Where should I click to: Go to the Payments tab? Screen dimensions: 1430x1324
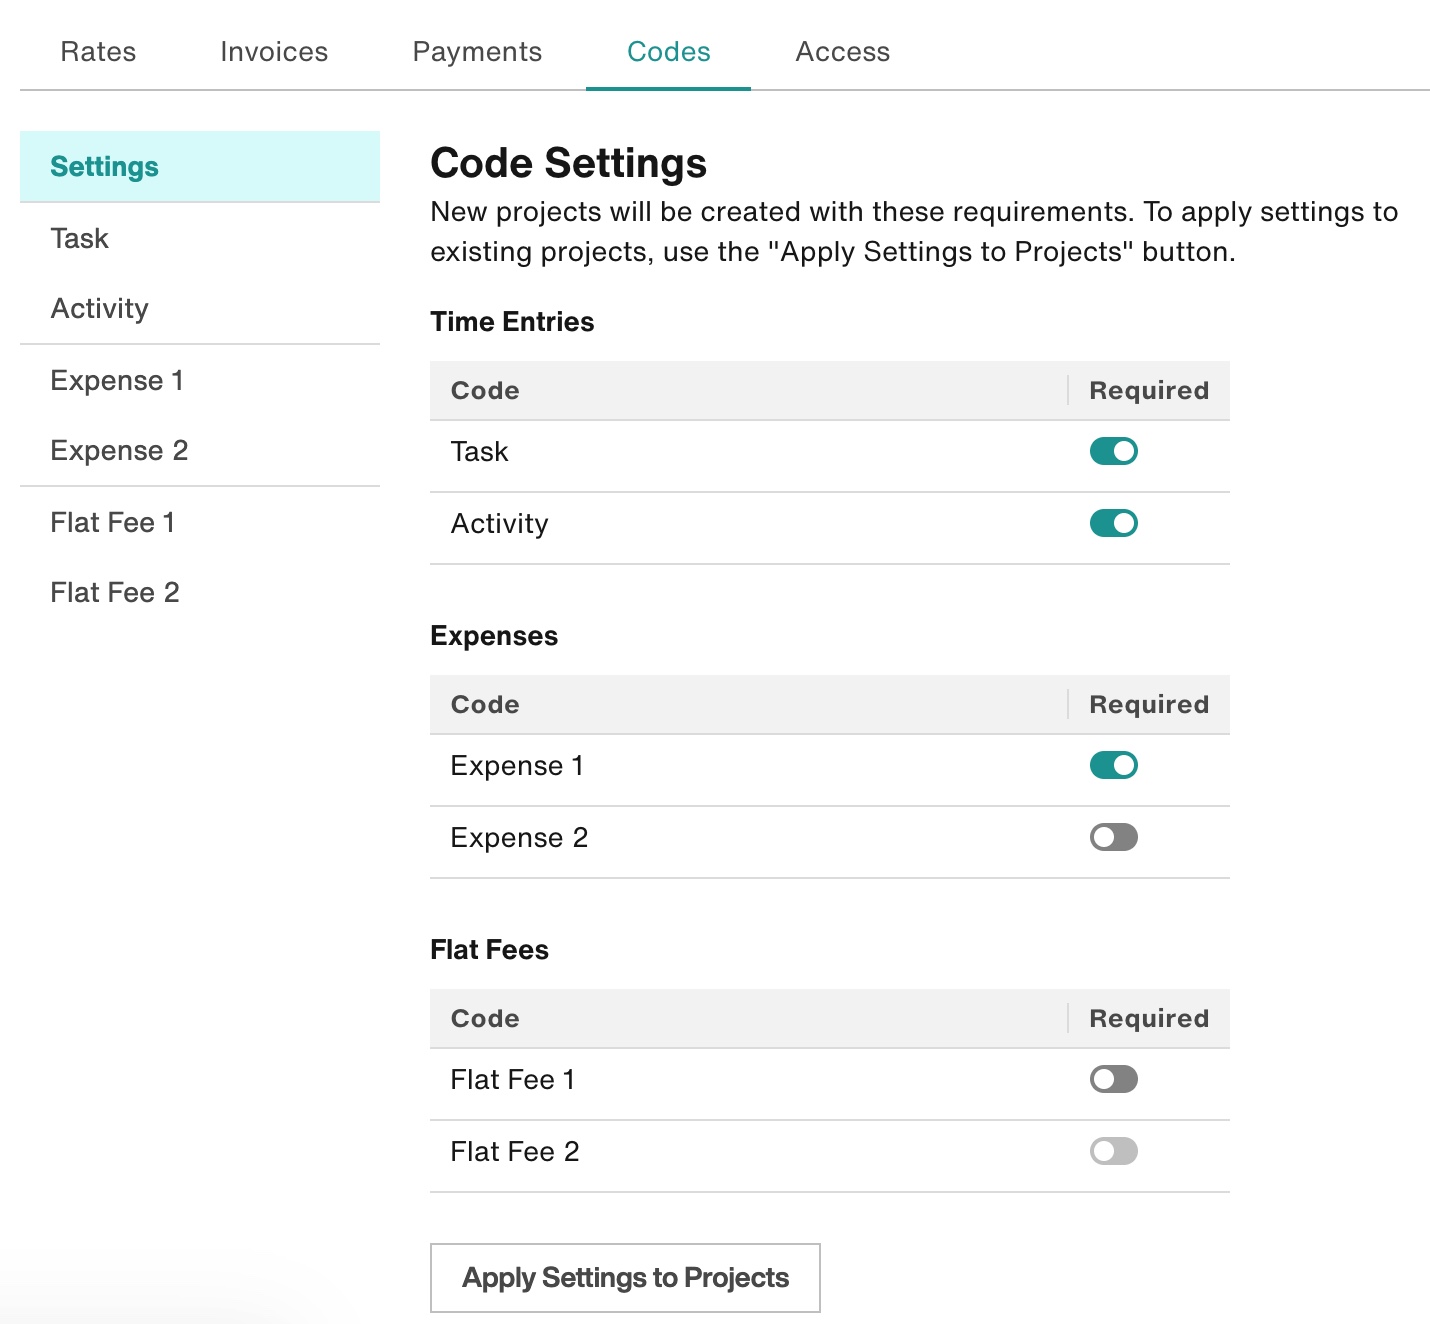pos(478,51)
